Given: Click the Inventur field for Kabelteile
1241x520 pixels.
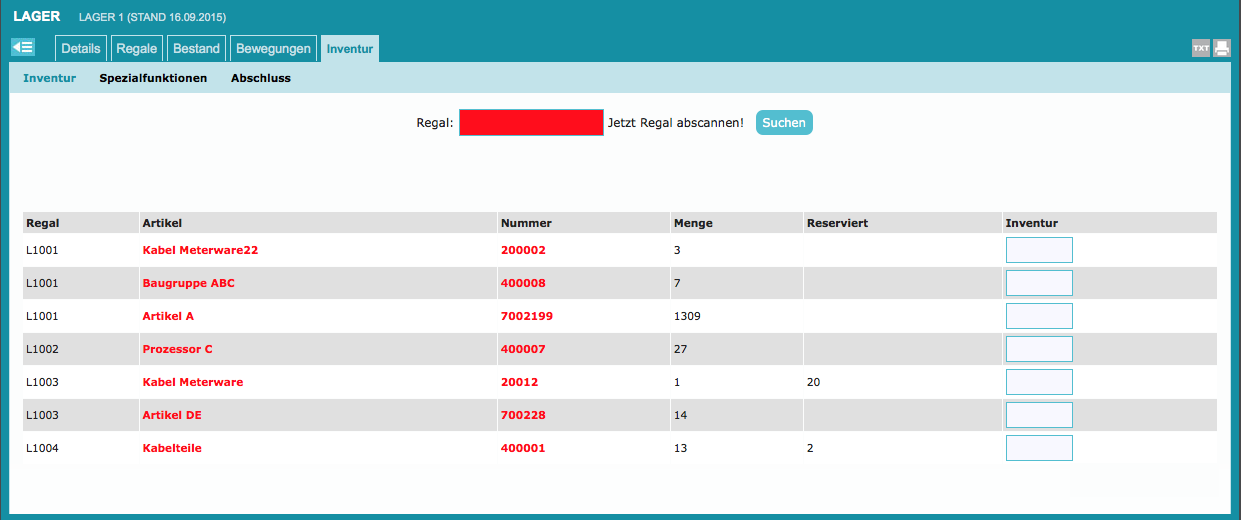Looking at the screenshot, I should coord(1039,448).
